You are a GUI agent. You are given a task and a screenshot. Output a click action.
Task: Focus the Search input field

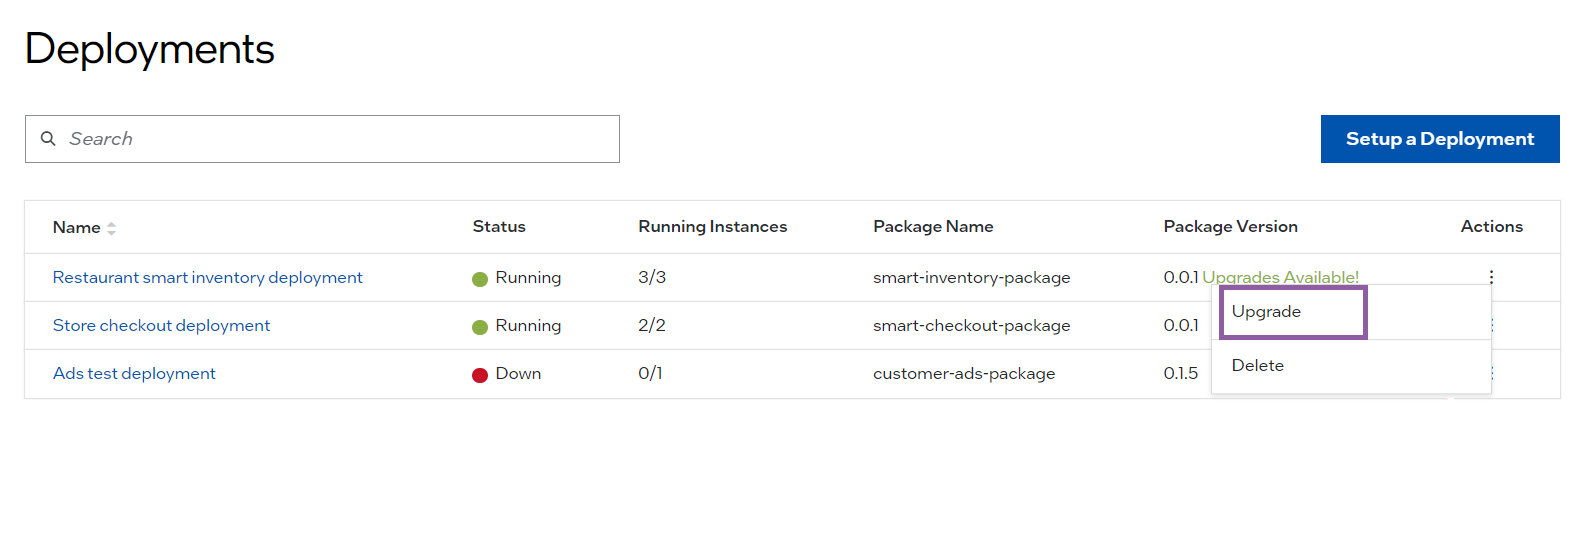322,139
